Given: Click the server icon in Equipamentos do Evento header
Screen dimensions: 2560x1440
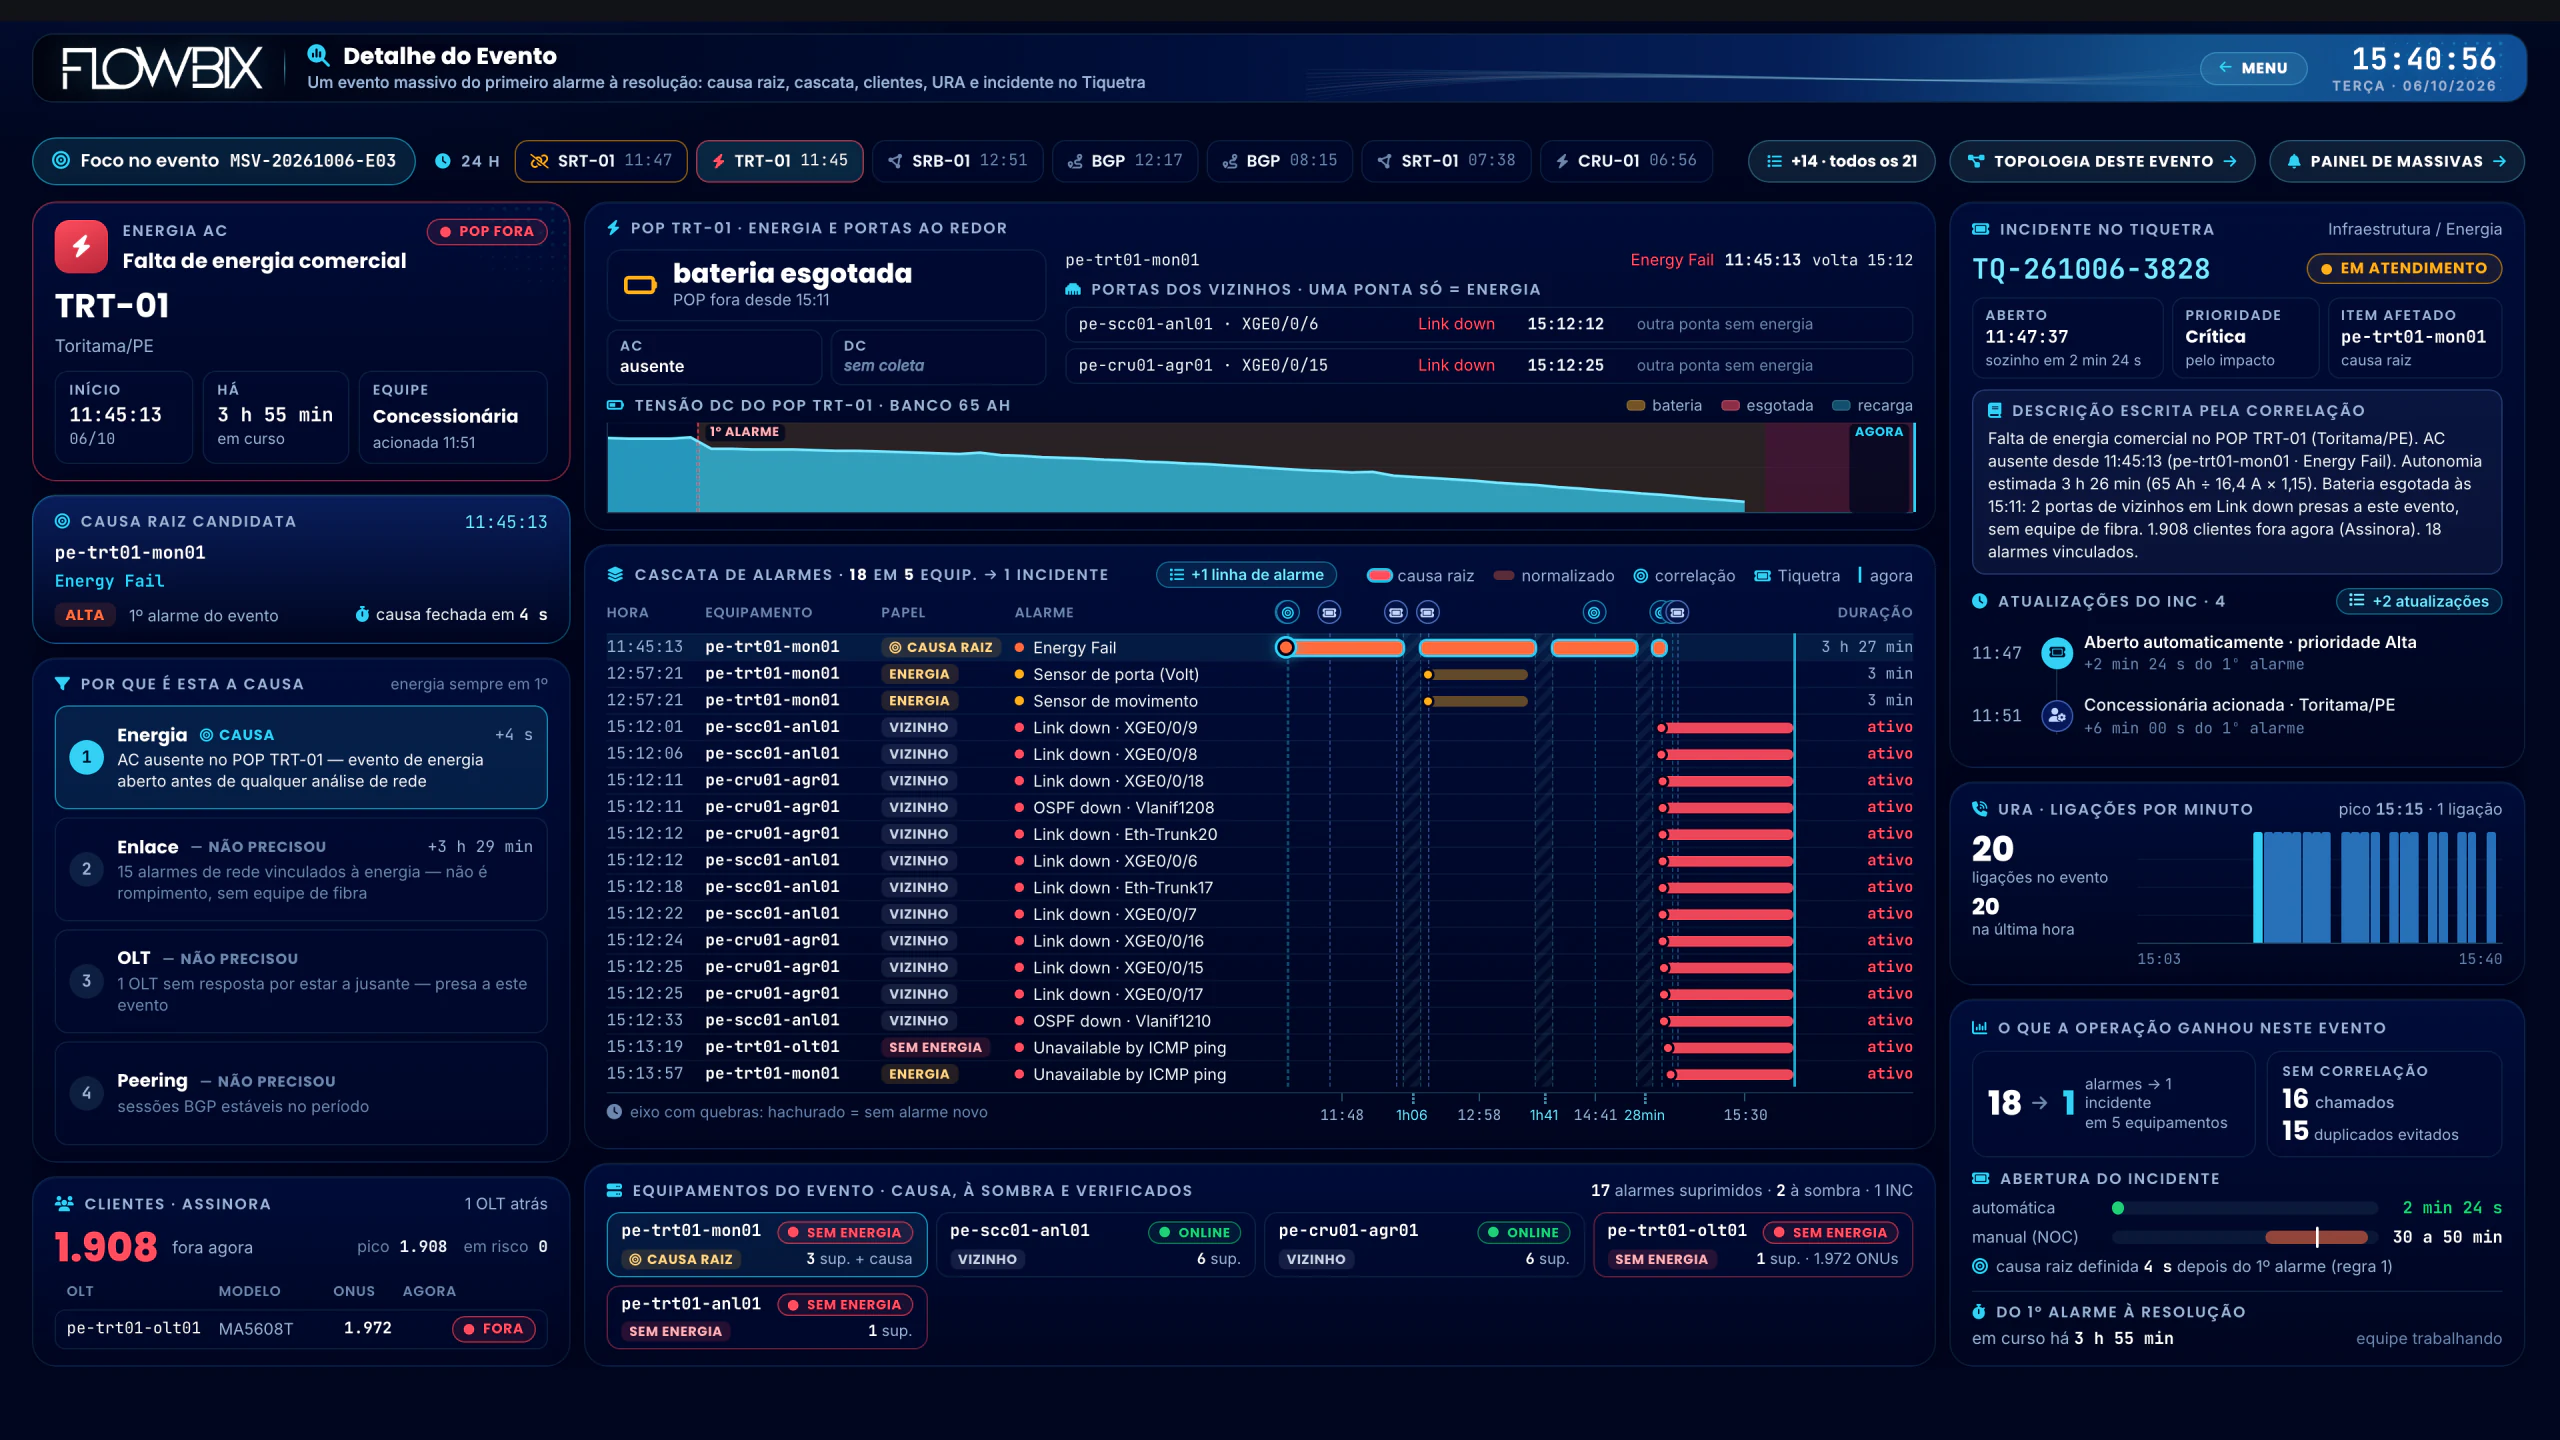Looking at the screenshot, I should [615, 1190].
